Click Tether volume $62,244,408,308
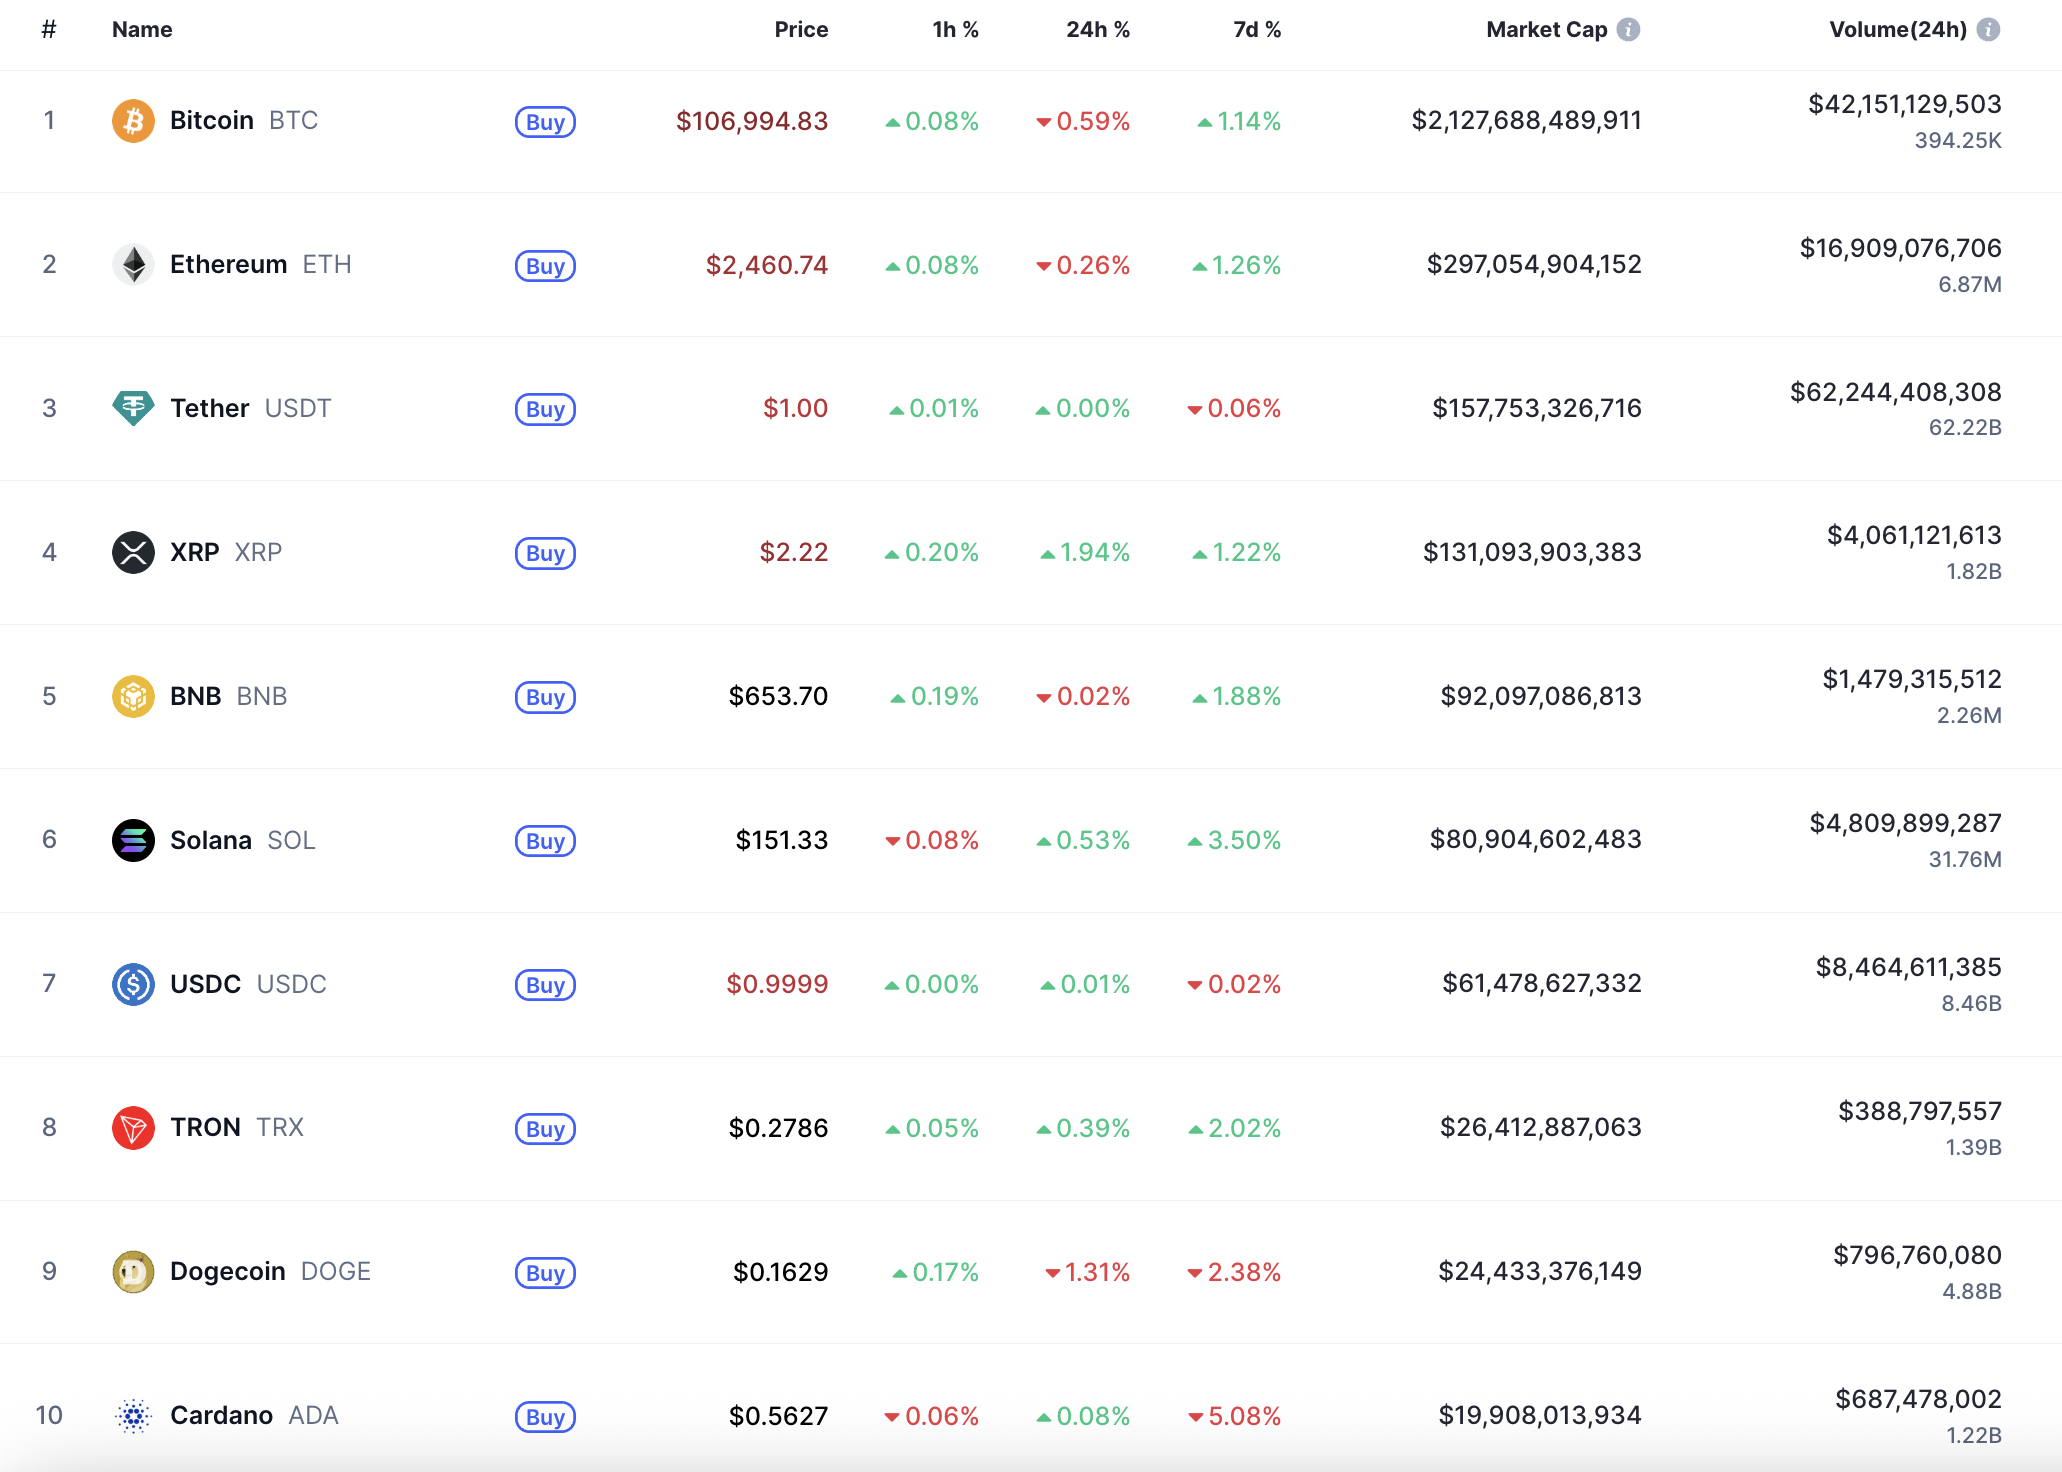This screenshot has height=1472, width=2062. point(1896,392)
